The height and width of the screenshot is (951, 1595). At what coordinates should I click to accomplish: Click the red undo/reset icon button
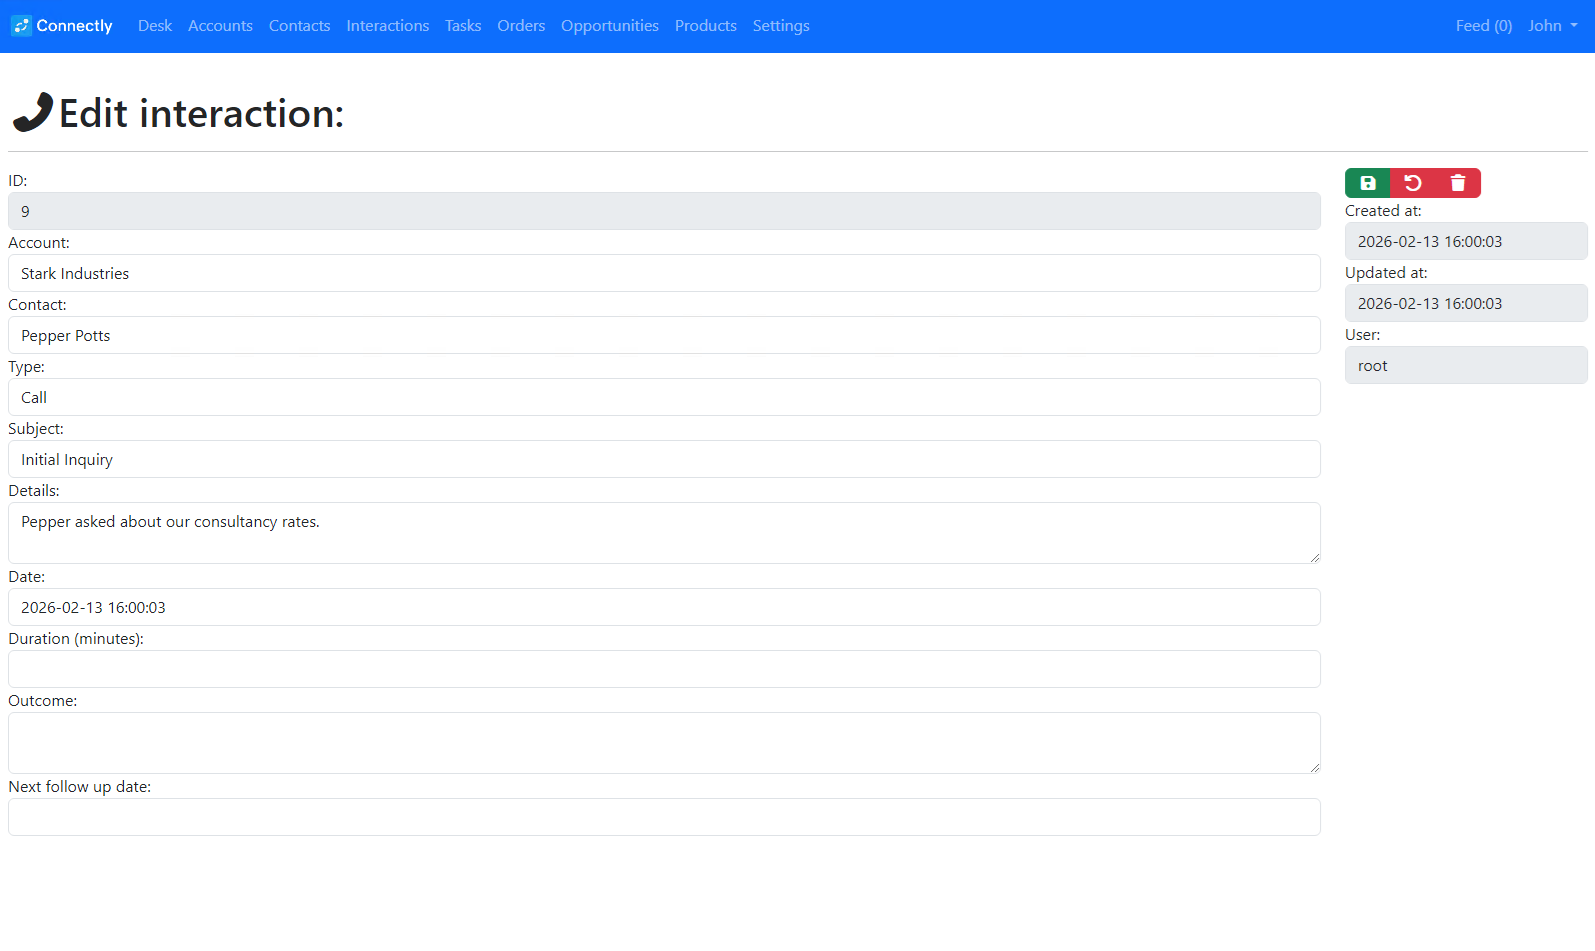coord(1412,183)
